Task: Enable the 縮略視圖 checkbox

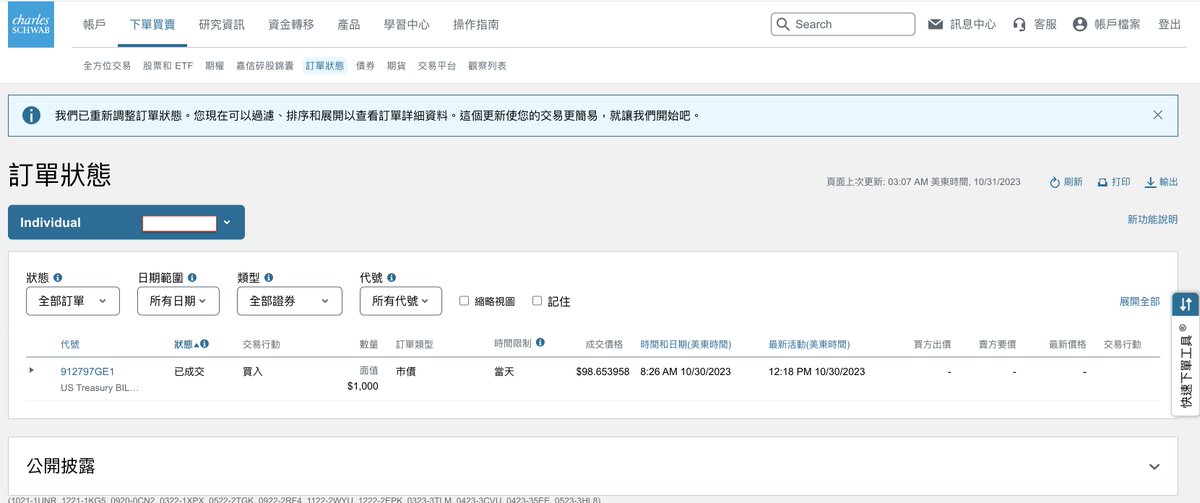Action: tap(464, 300)
